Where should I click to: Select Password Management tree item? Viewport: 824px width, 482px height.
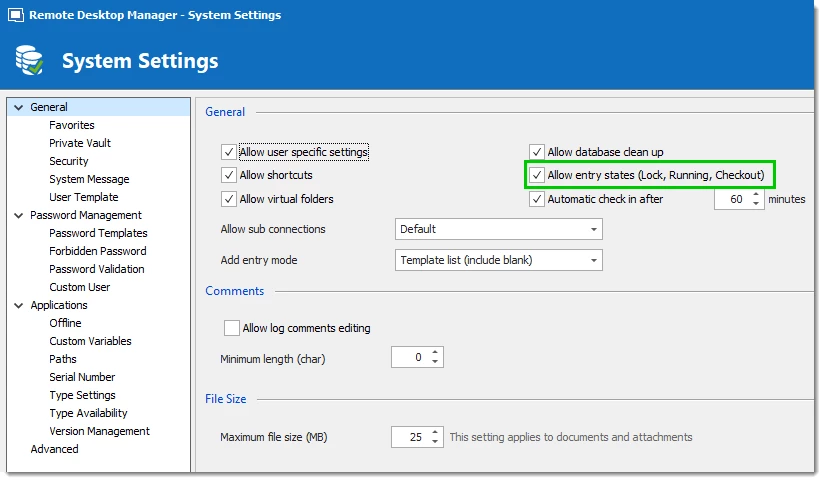click(86, 215)
